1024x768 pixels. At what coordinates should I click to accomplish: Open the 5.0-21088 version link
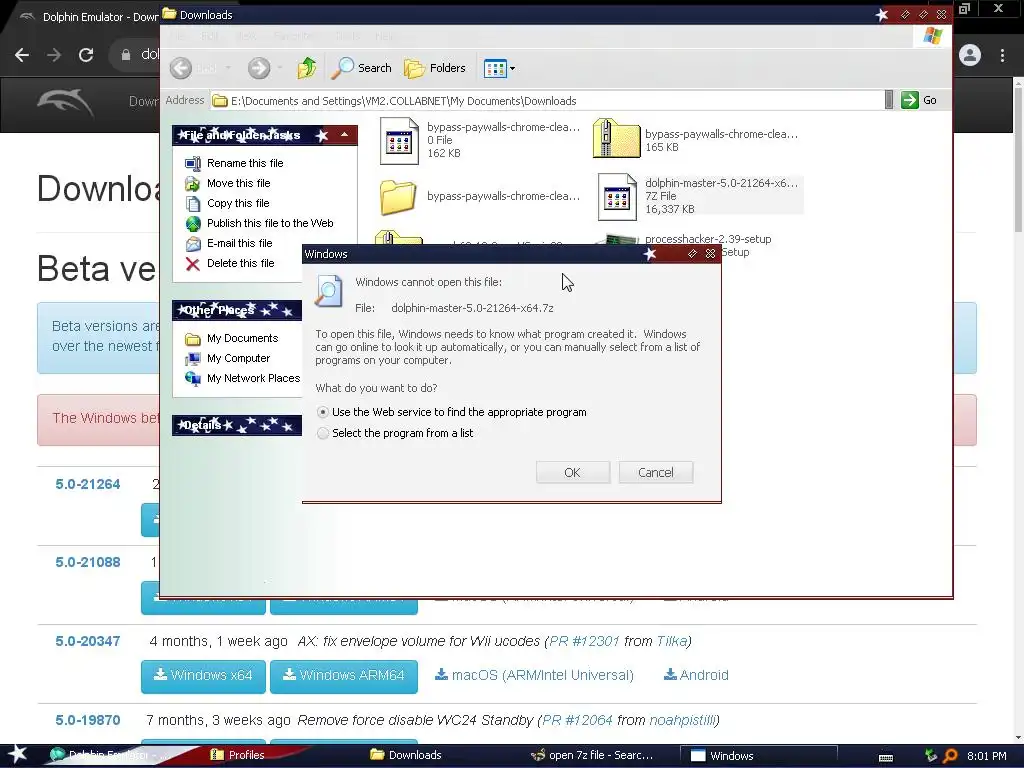tap(88, 562)
